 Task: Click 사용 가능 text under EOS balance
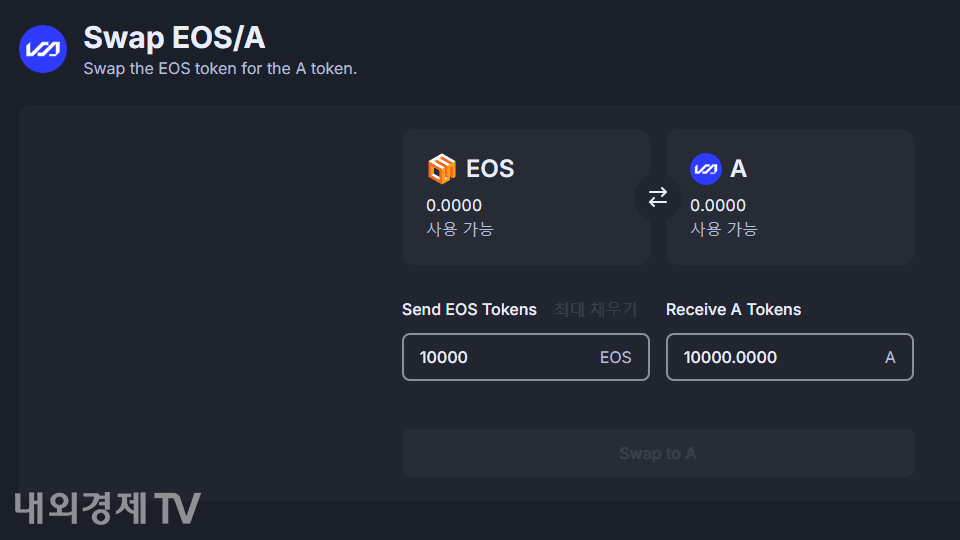[460, 229]
